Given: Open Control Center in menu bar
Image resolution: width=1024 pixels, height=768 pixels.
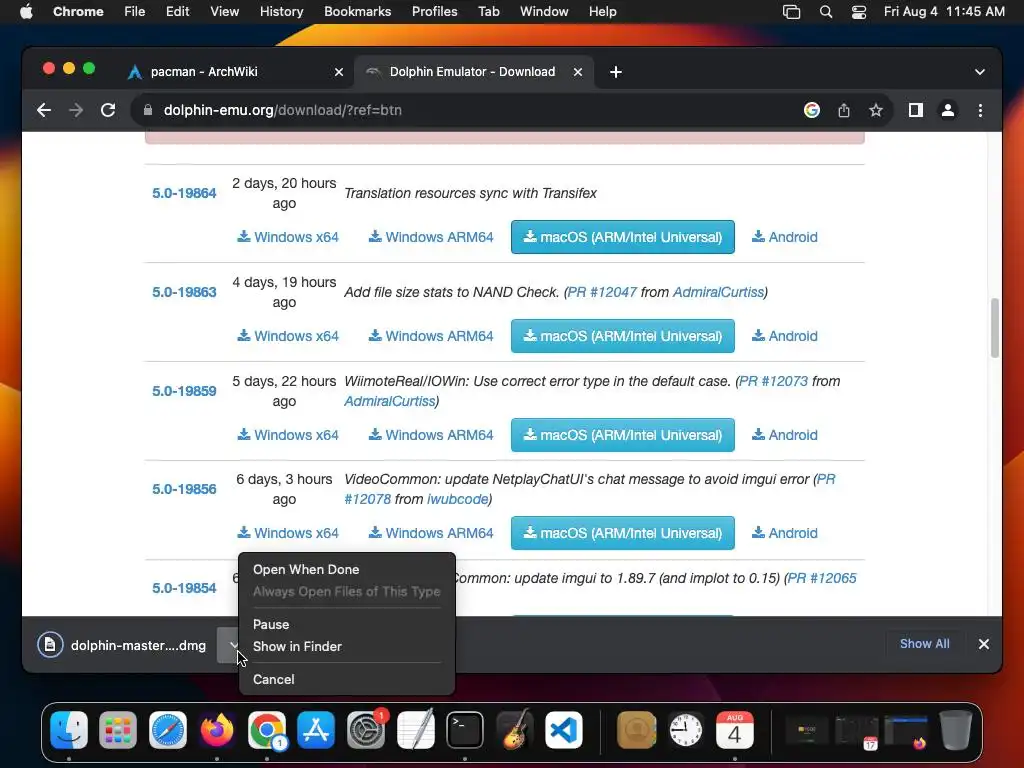Looking at the screenshot, I should click(859, 12).
